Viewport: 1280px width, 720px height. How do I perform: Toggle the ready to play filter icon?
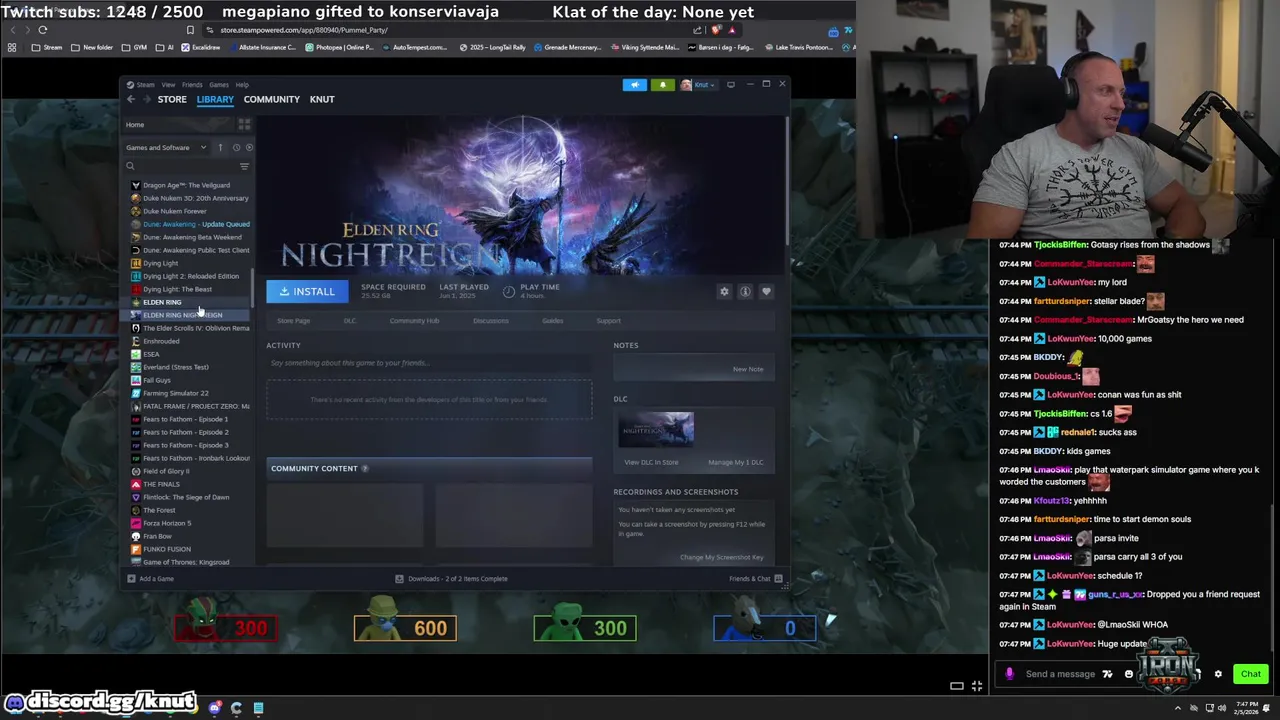(x=249, y=148)
